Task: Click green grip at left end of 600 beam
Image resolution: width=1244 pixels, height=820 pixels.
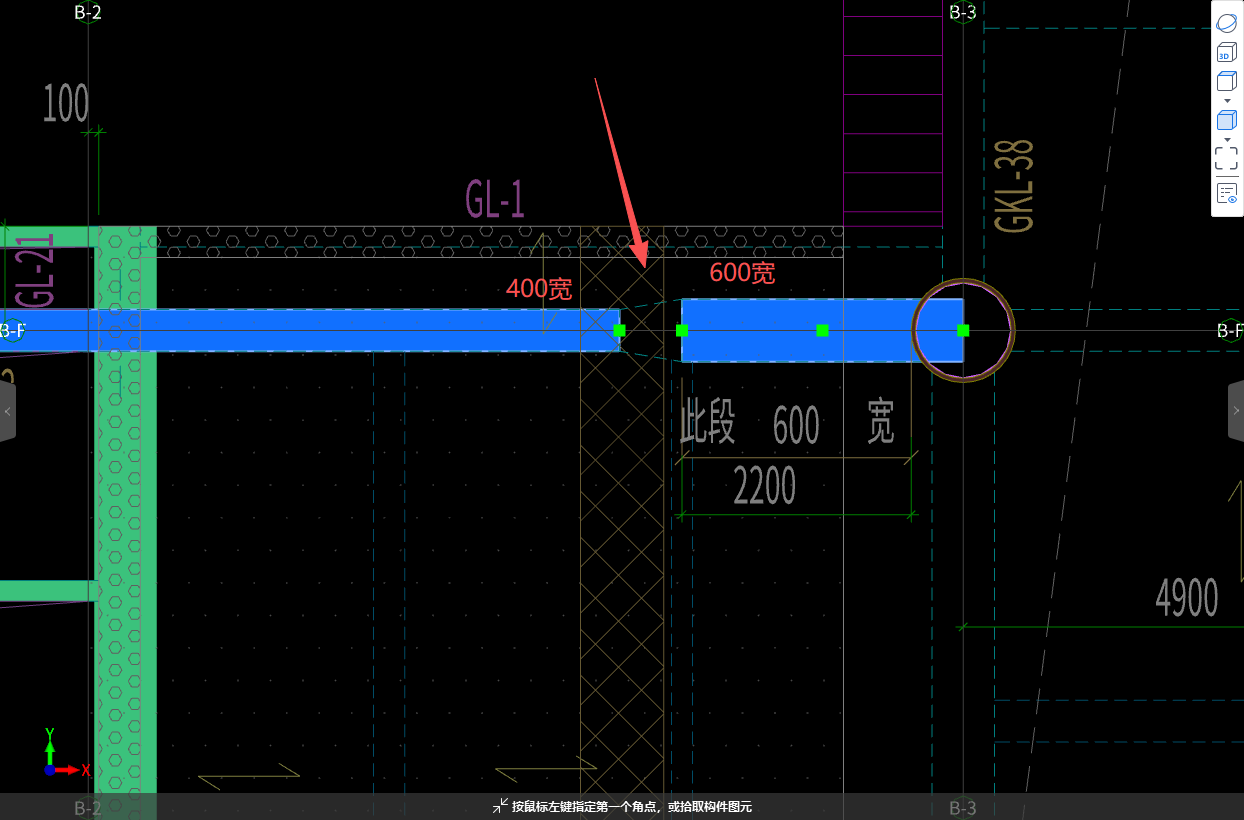Action: point(682,330)
